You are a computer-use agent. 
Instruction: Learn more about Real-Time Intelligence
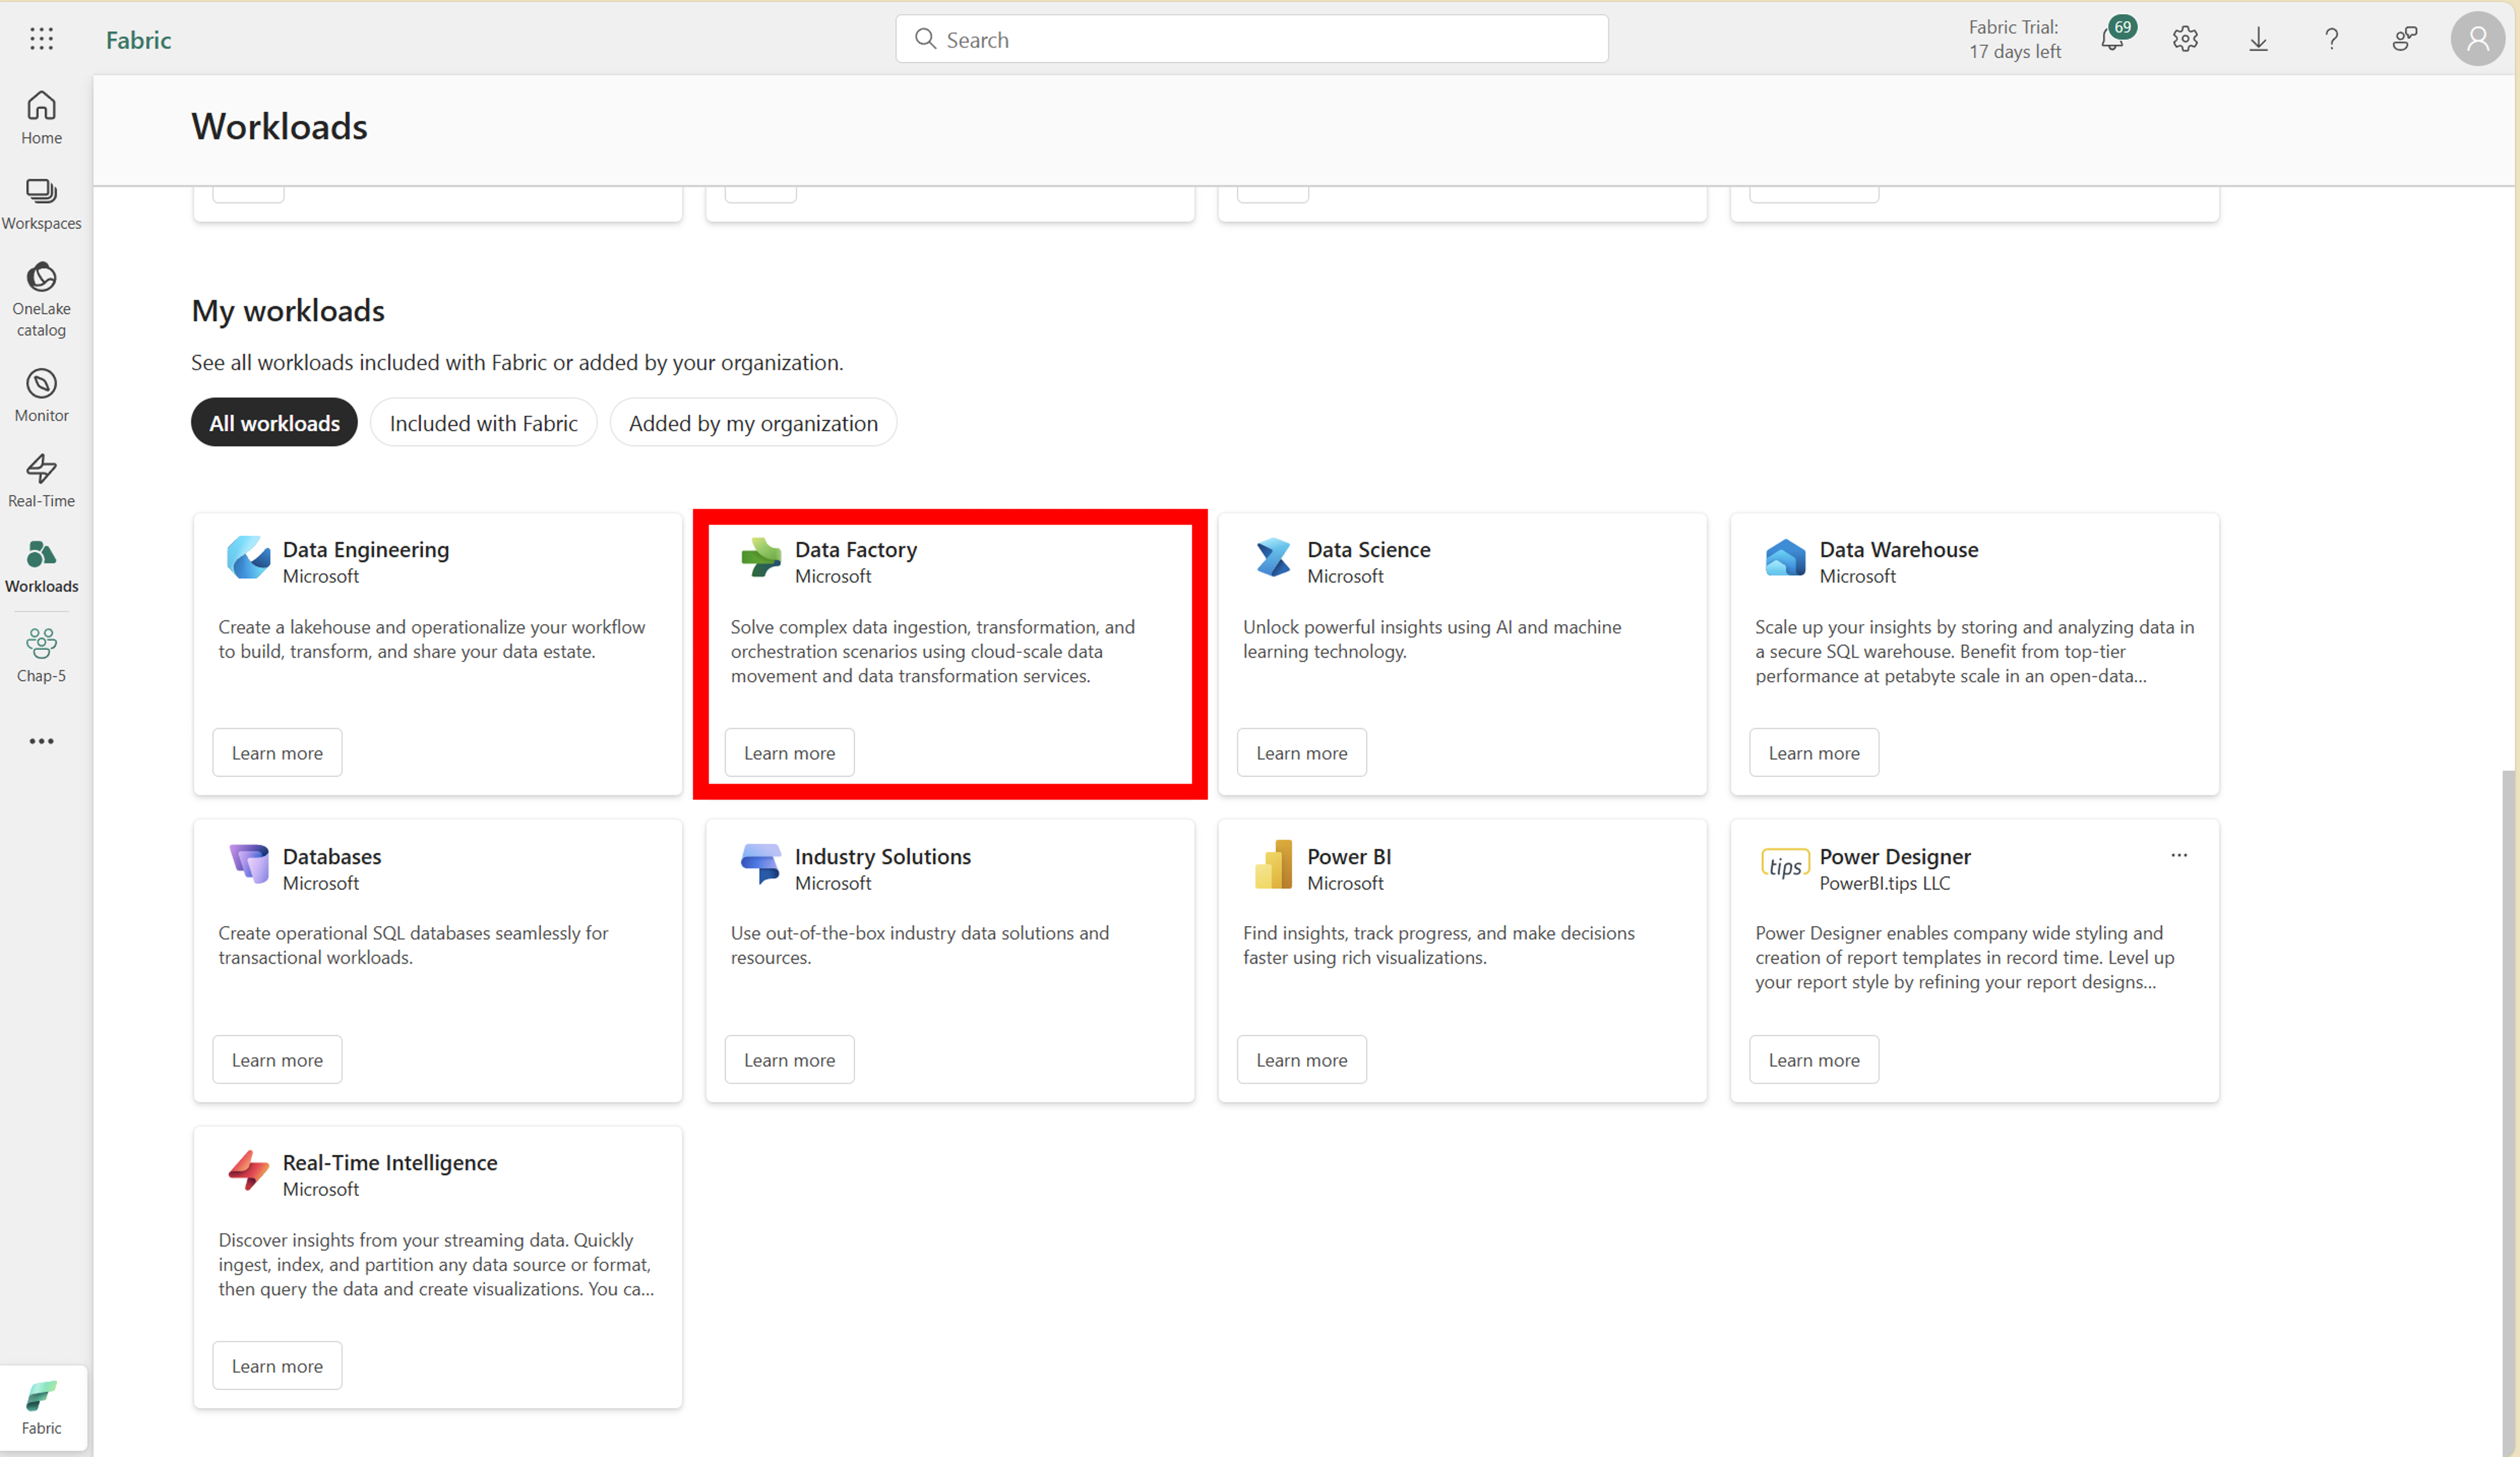tap(277, 1366)
